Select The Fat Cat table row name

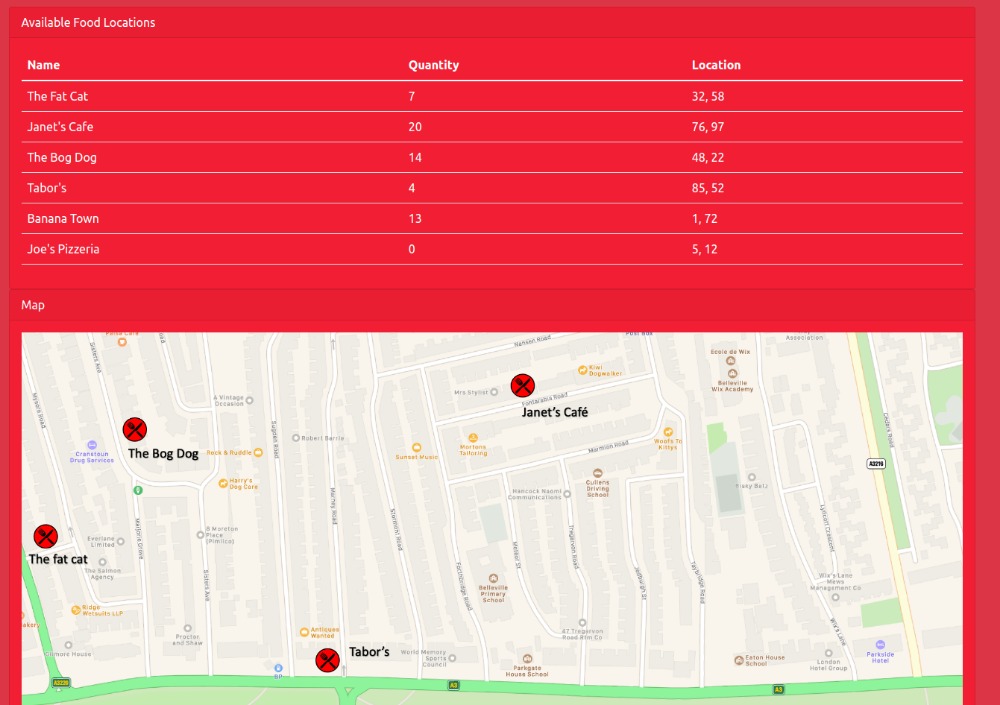pos(57,96)
